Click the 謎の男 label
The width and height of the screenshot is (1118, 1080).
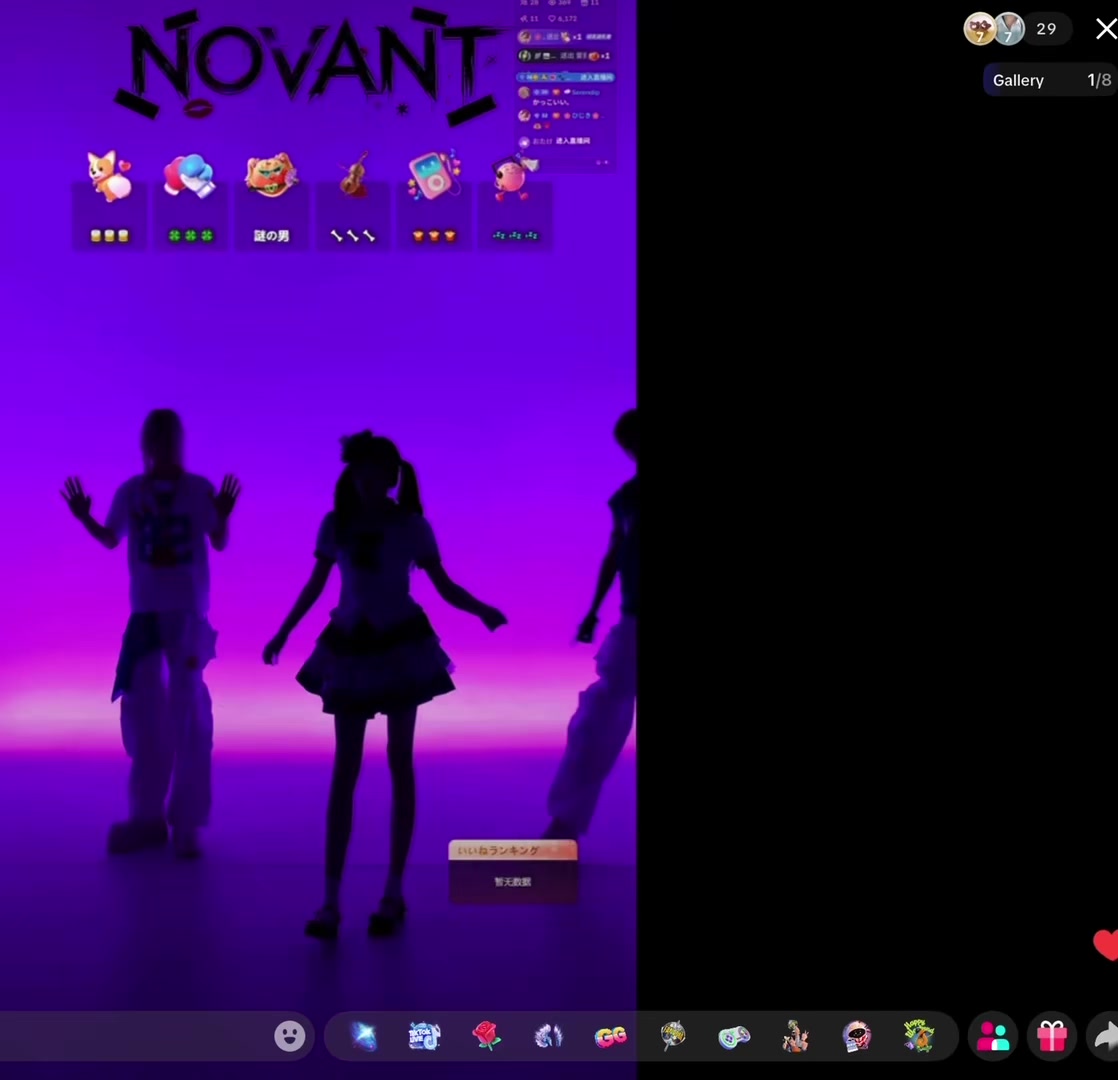[x=272, y=236]
